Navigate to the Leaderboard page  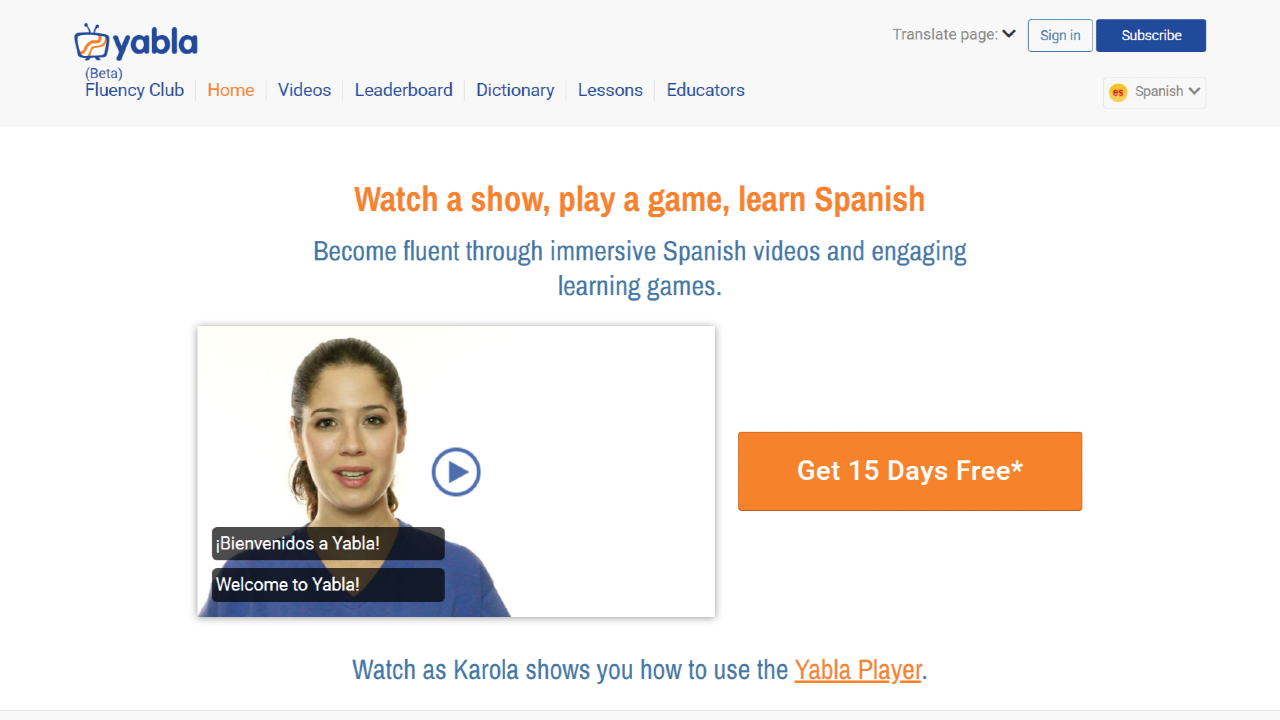403,90
